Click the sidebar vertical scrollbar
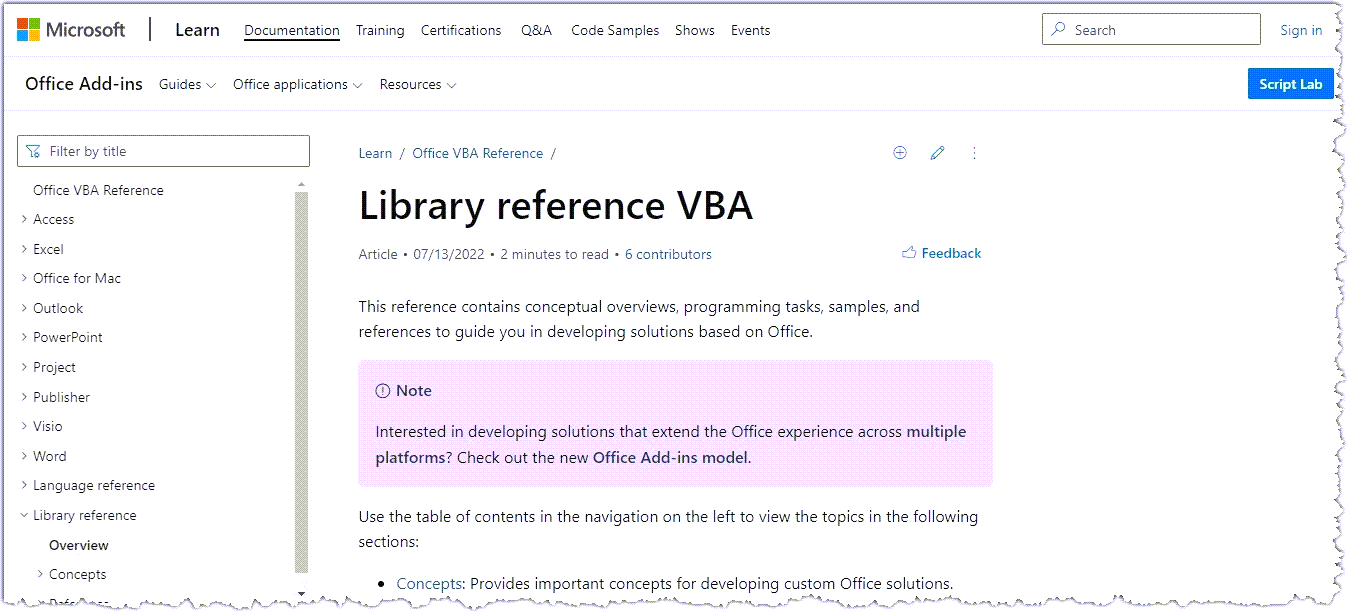Viewport: 1353px width, 615px height. point(302,380)
